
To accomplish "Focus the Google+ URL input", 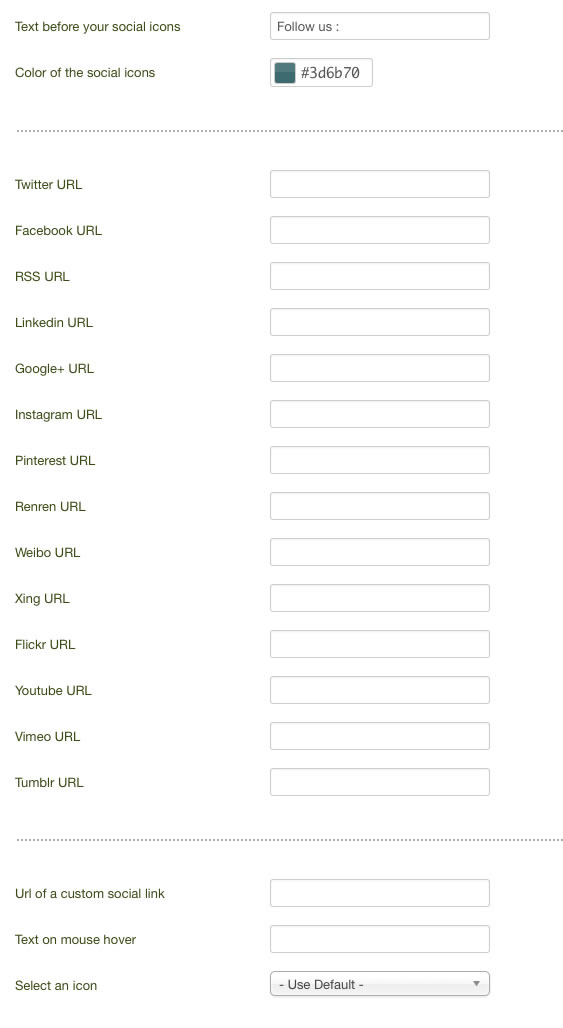I will (x=379, y=368).
